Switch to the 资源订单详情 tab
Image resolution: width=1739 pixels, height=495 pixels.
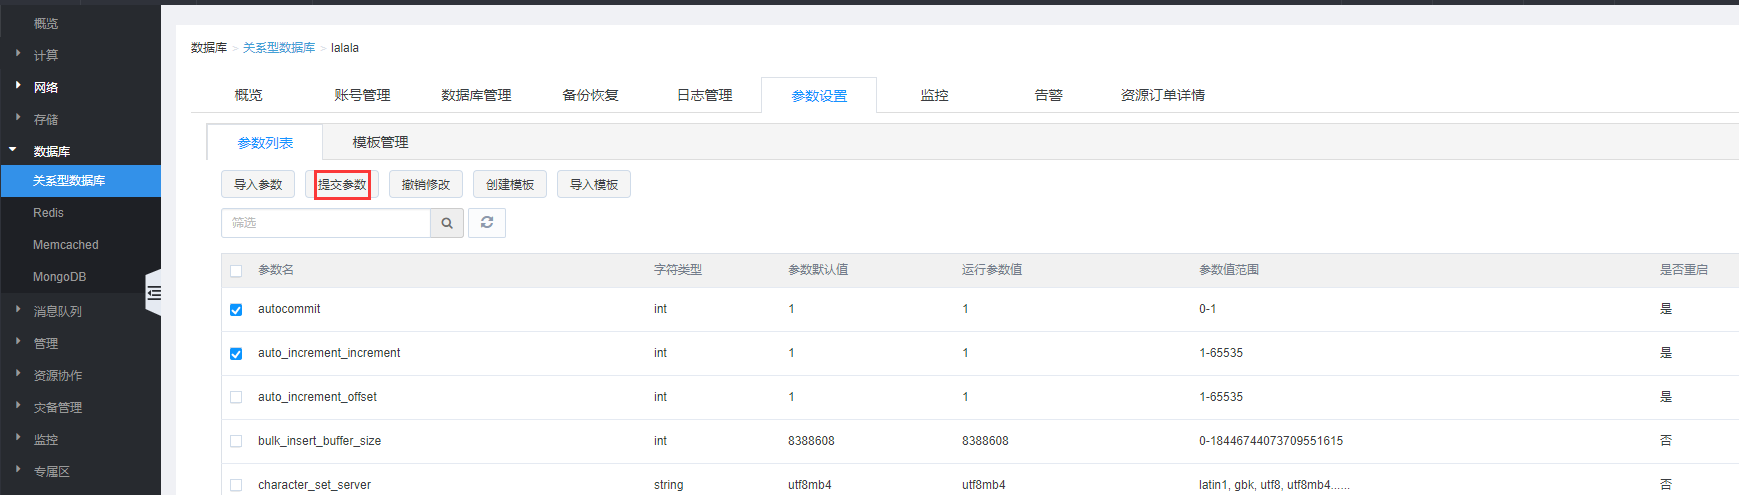(x=1162, y=95)
